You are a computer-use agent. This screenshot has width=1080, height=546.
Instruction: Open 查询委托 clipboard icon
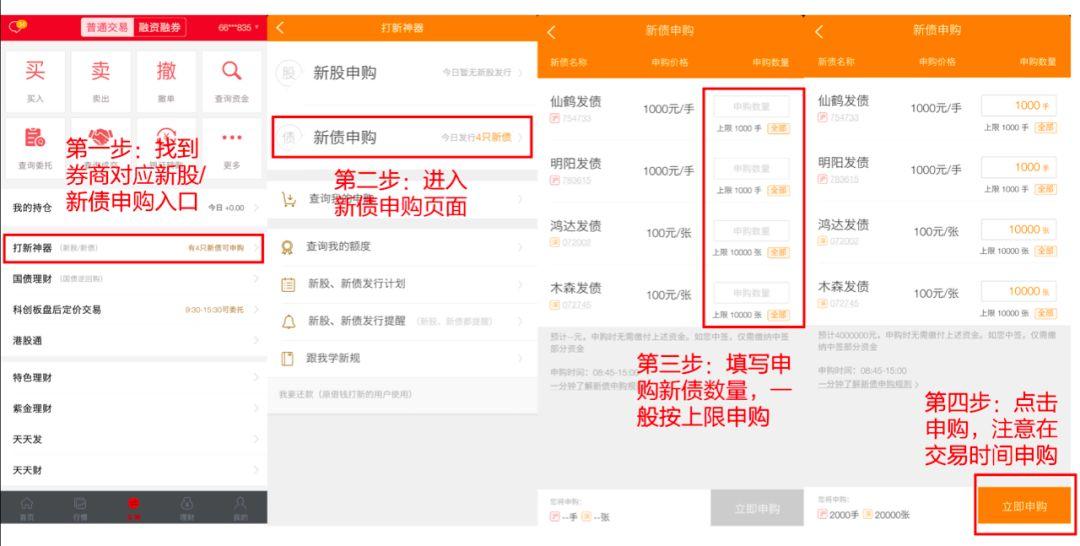pos(34,137)
